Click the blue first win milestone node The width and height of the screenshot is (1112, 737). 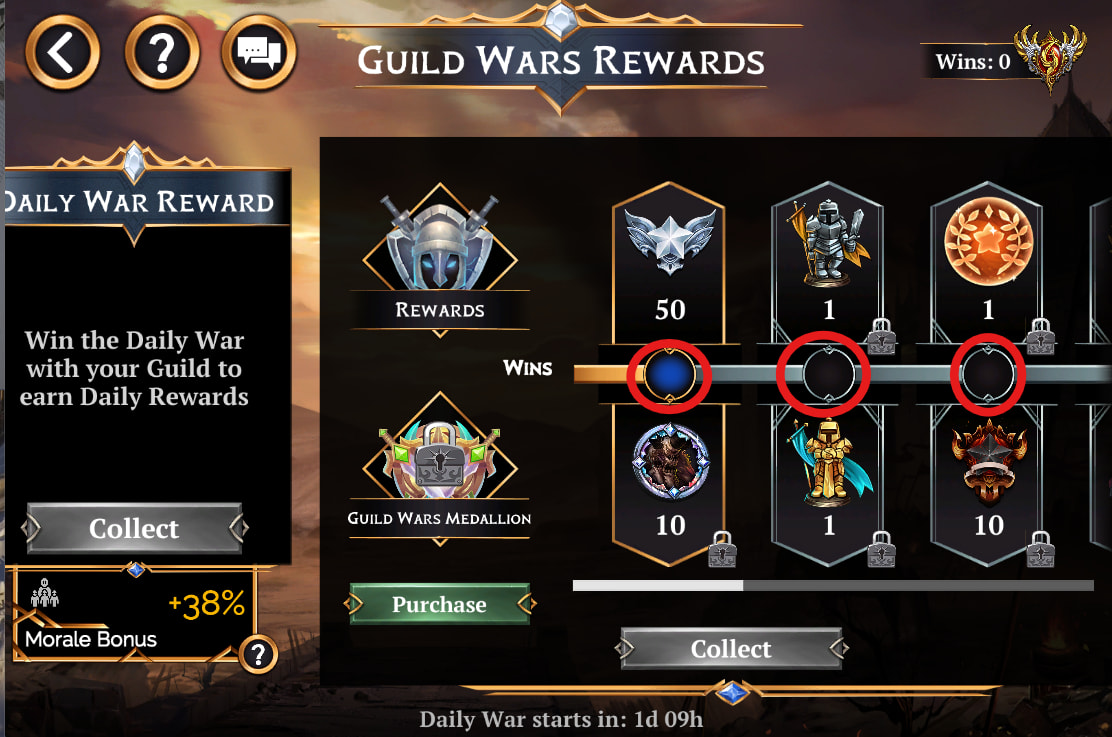(669, 374)
